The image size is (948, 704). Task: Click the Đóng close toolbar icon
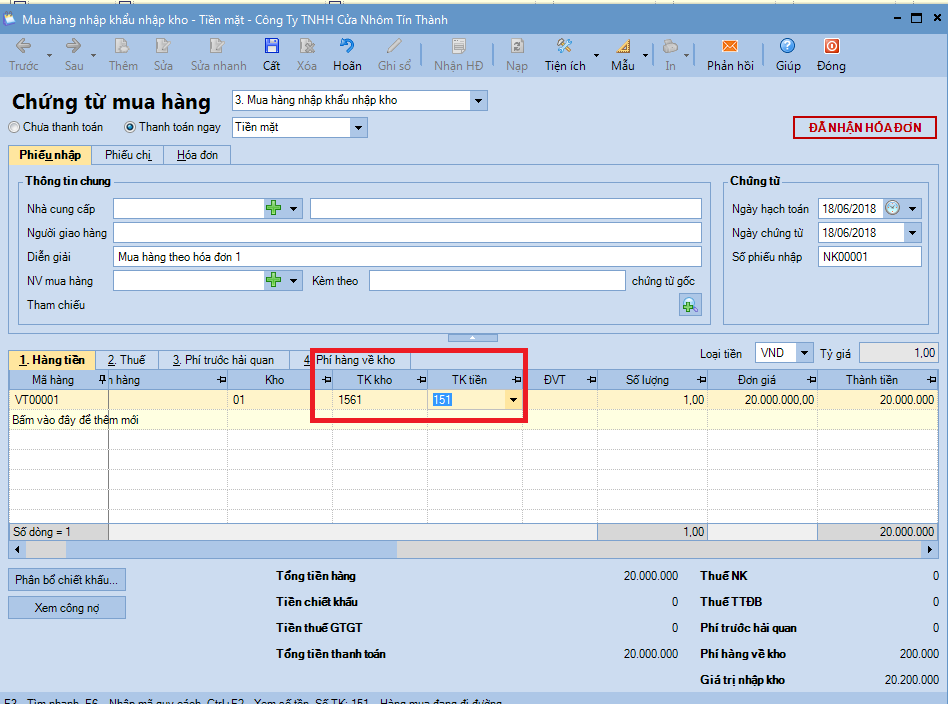pyautogui.click(x=830, y=47)
